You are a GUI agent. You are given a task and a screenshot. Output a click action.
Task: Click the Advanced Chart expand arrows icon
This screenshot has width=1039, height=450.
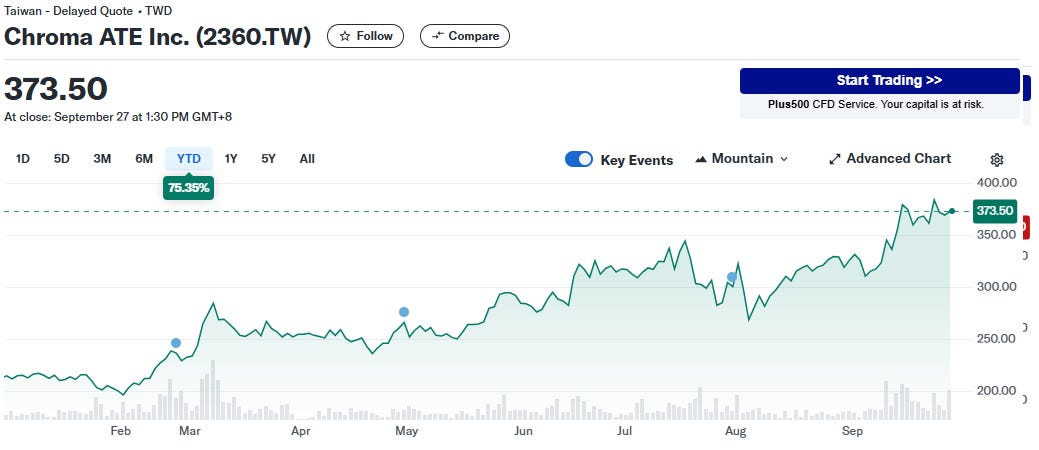[x=835, y=159]
